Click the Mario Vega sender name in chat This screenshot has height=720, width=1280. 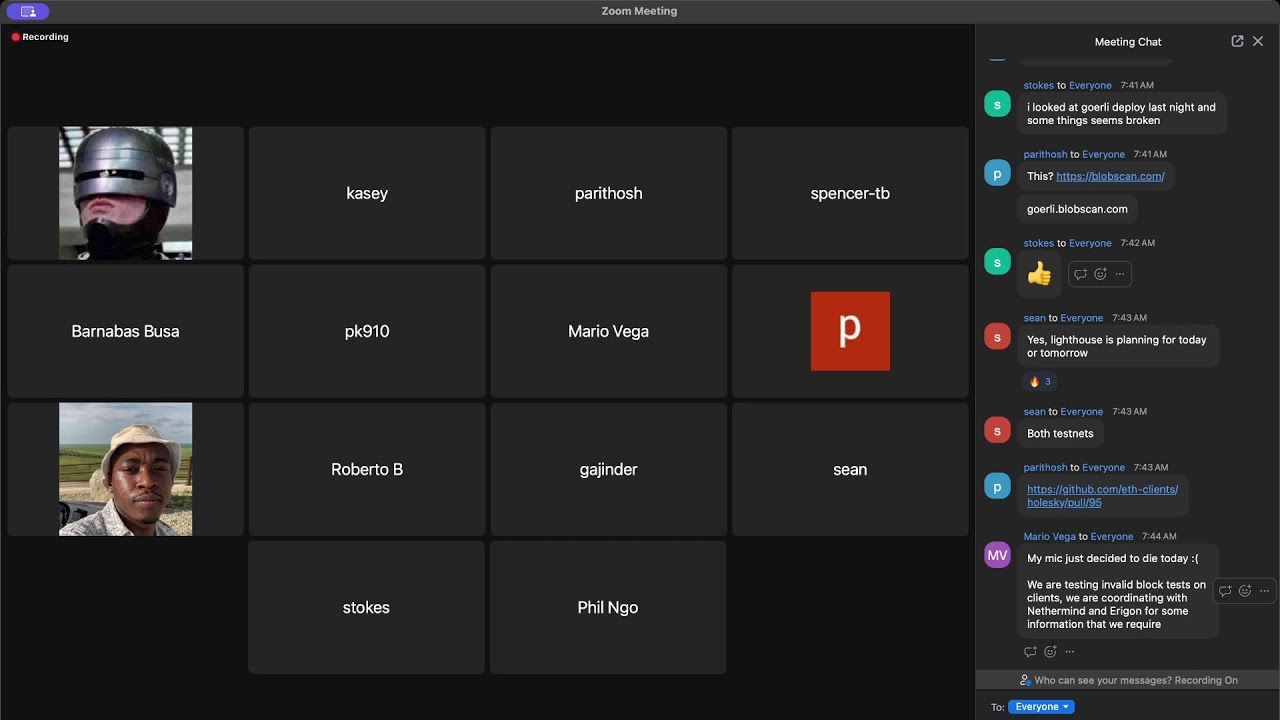click(1049, 536)
